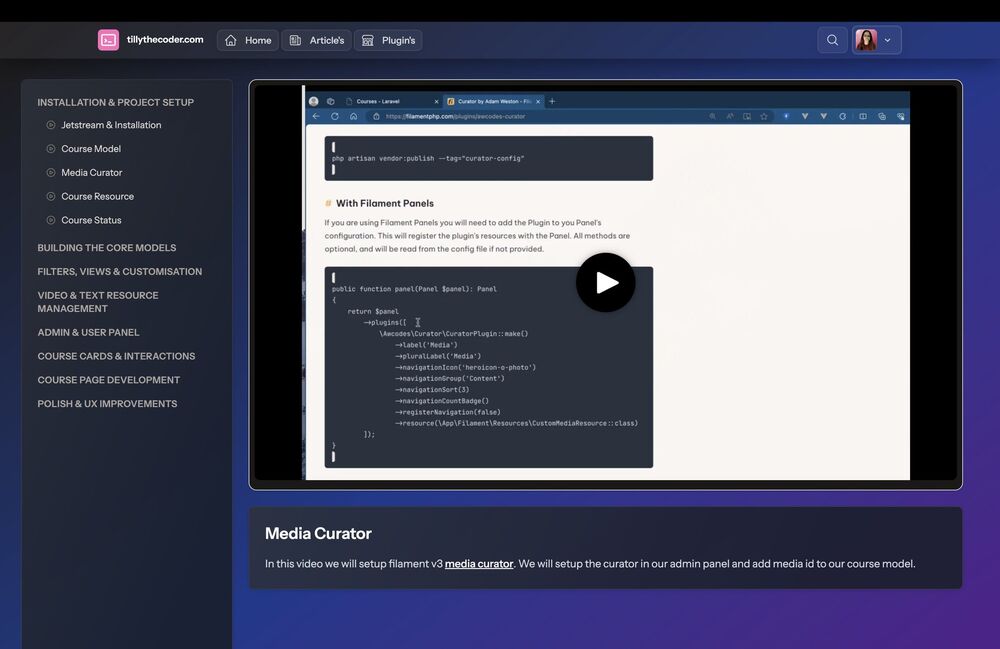Collapse the Installation & Project Setup section

116,102
